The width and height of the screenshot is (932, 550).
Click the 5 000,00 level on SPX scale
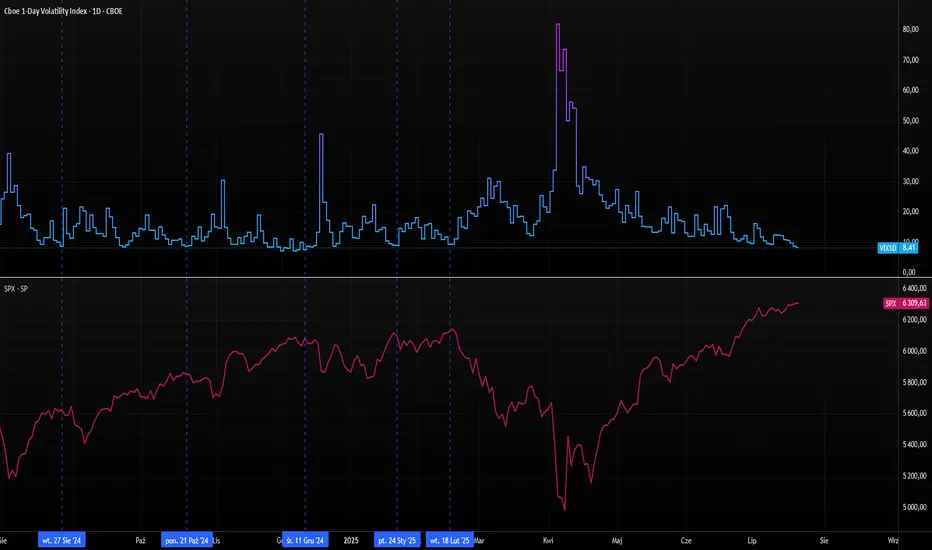click(x=912, y=507)
